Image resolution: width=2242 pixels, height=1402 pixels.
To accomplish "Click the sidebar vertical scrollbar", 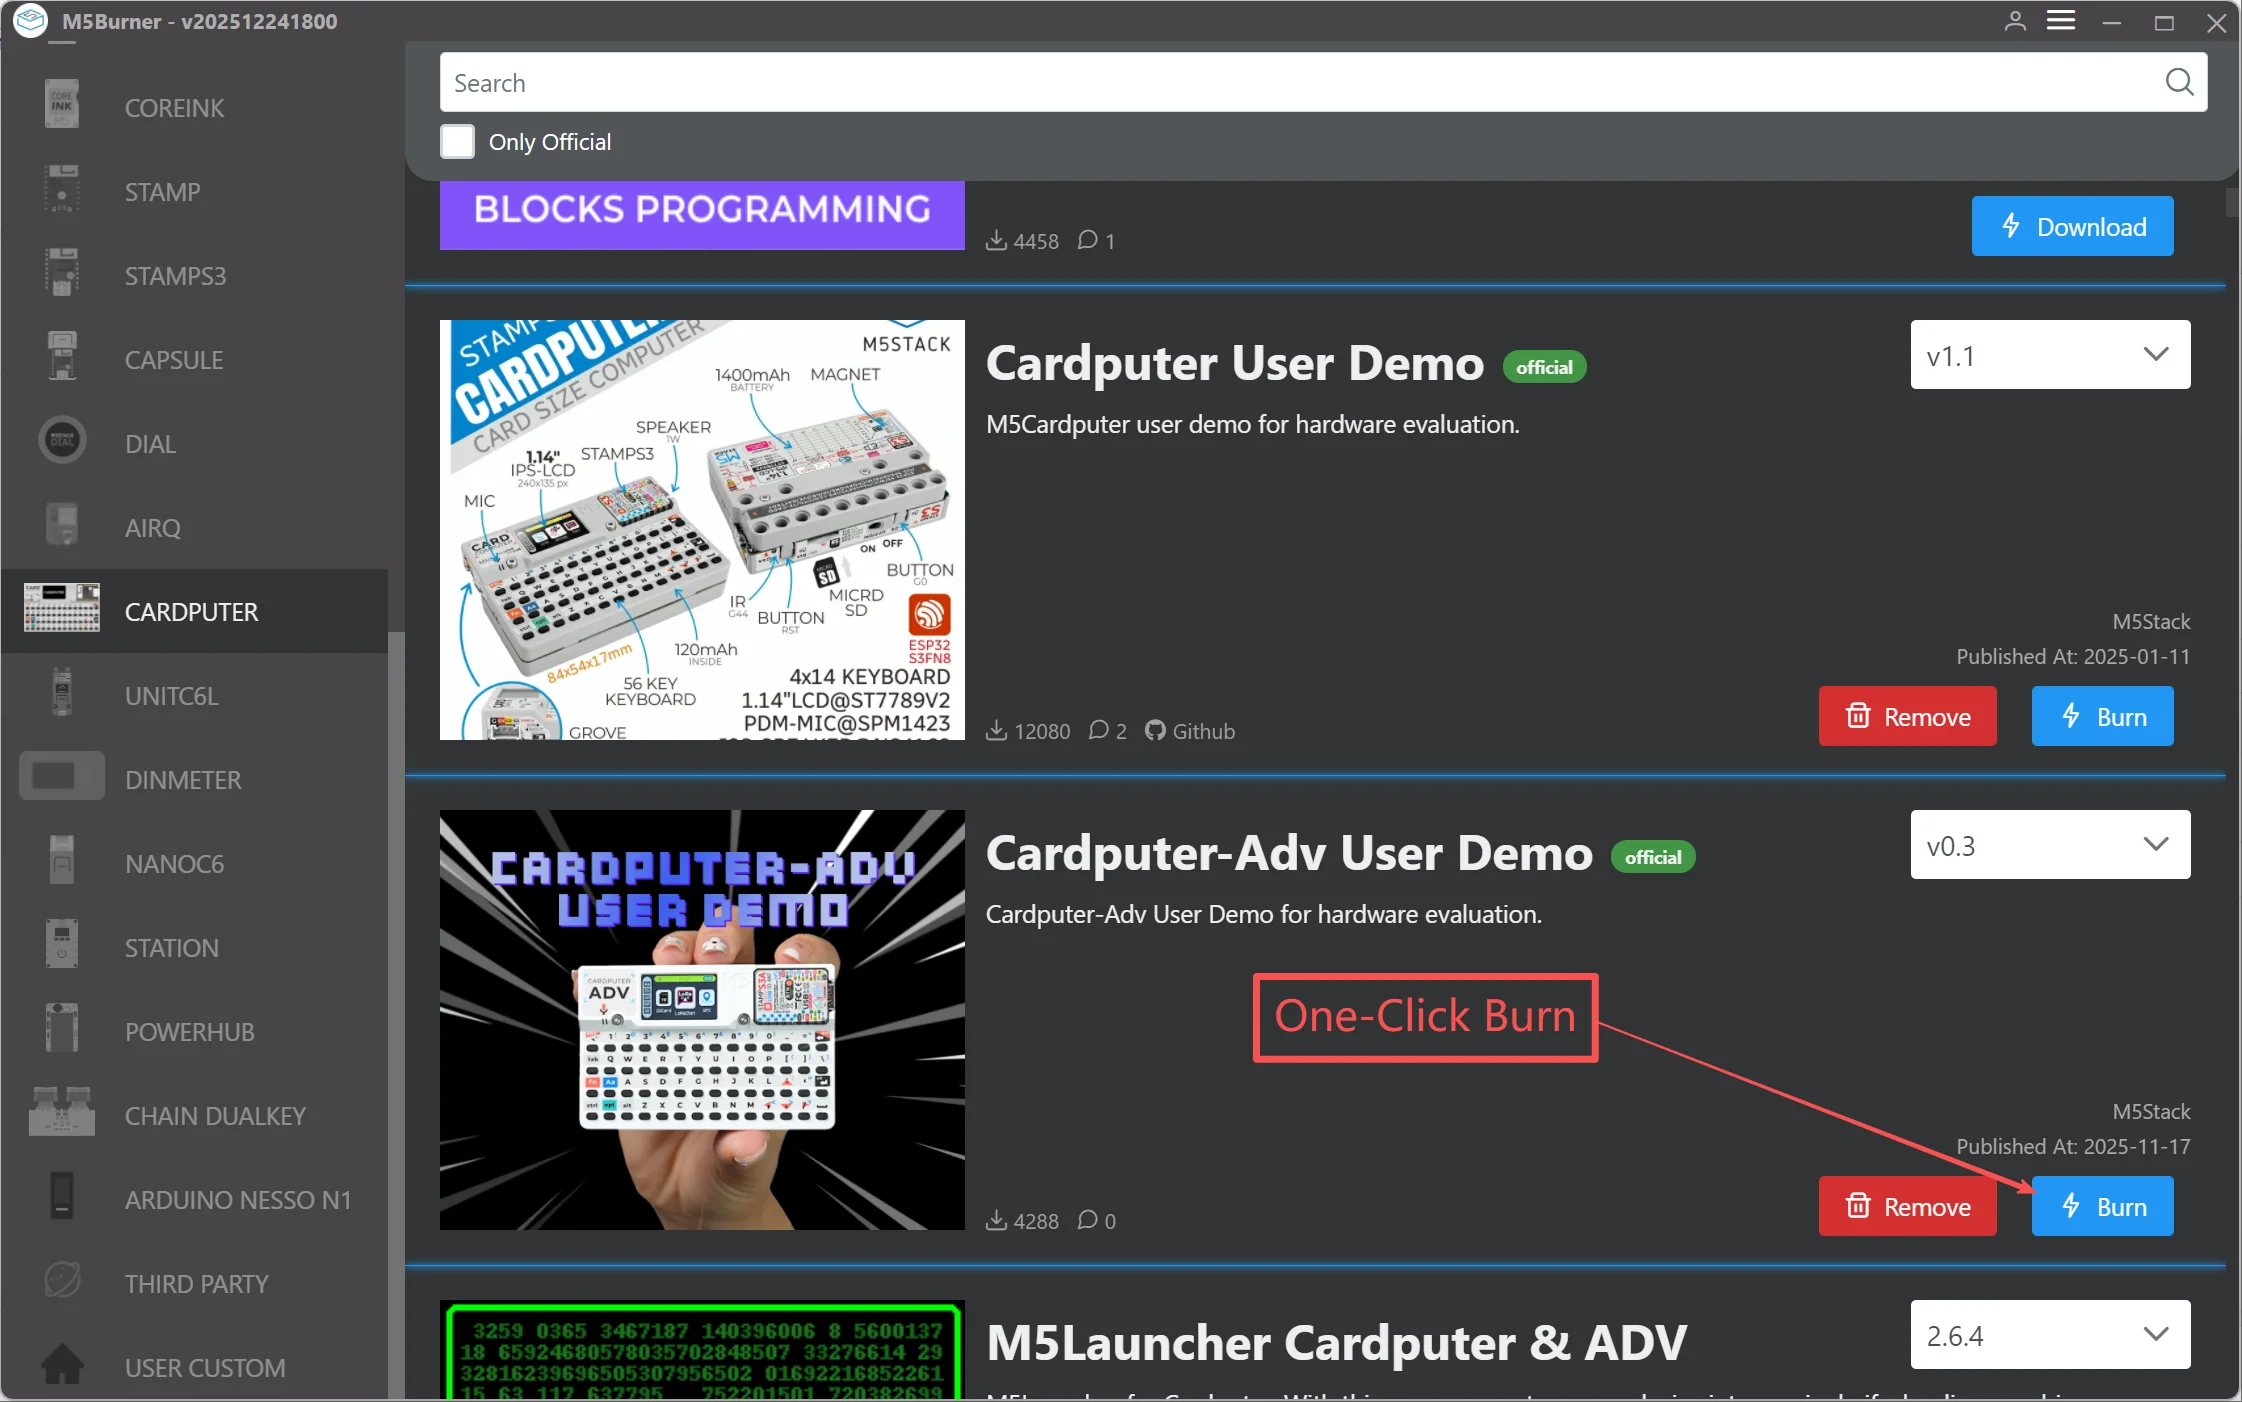I will point(396,1000).
